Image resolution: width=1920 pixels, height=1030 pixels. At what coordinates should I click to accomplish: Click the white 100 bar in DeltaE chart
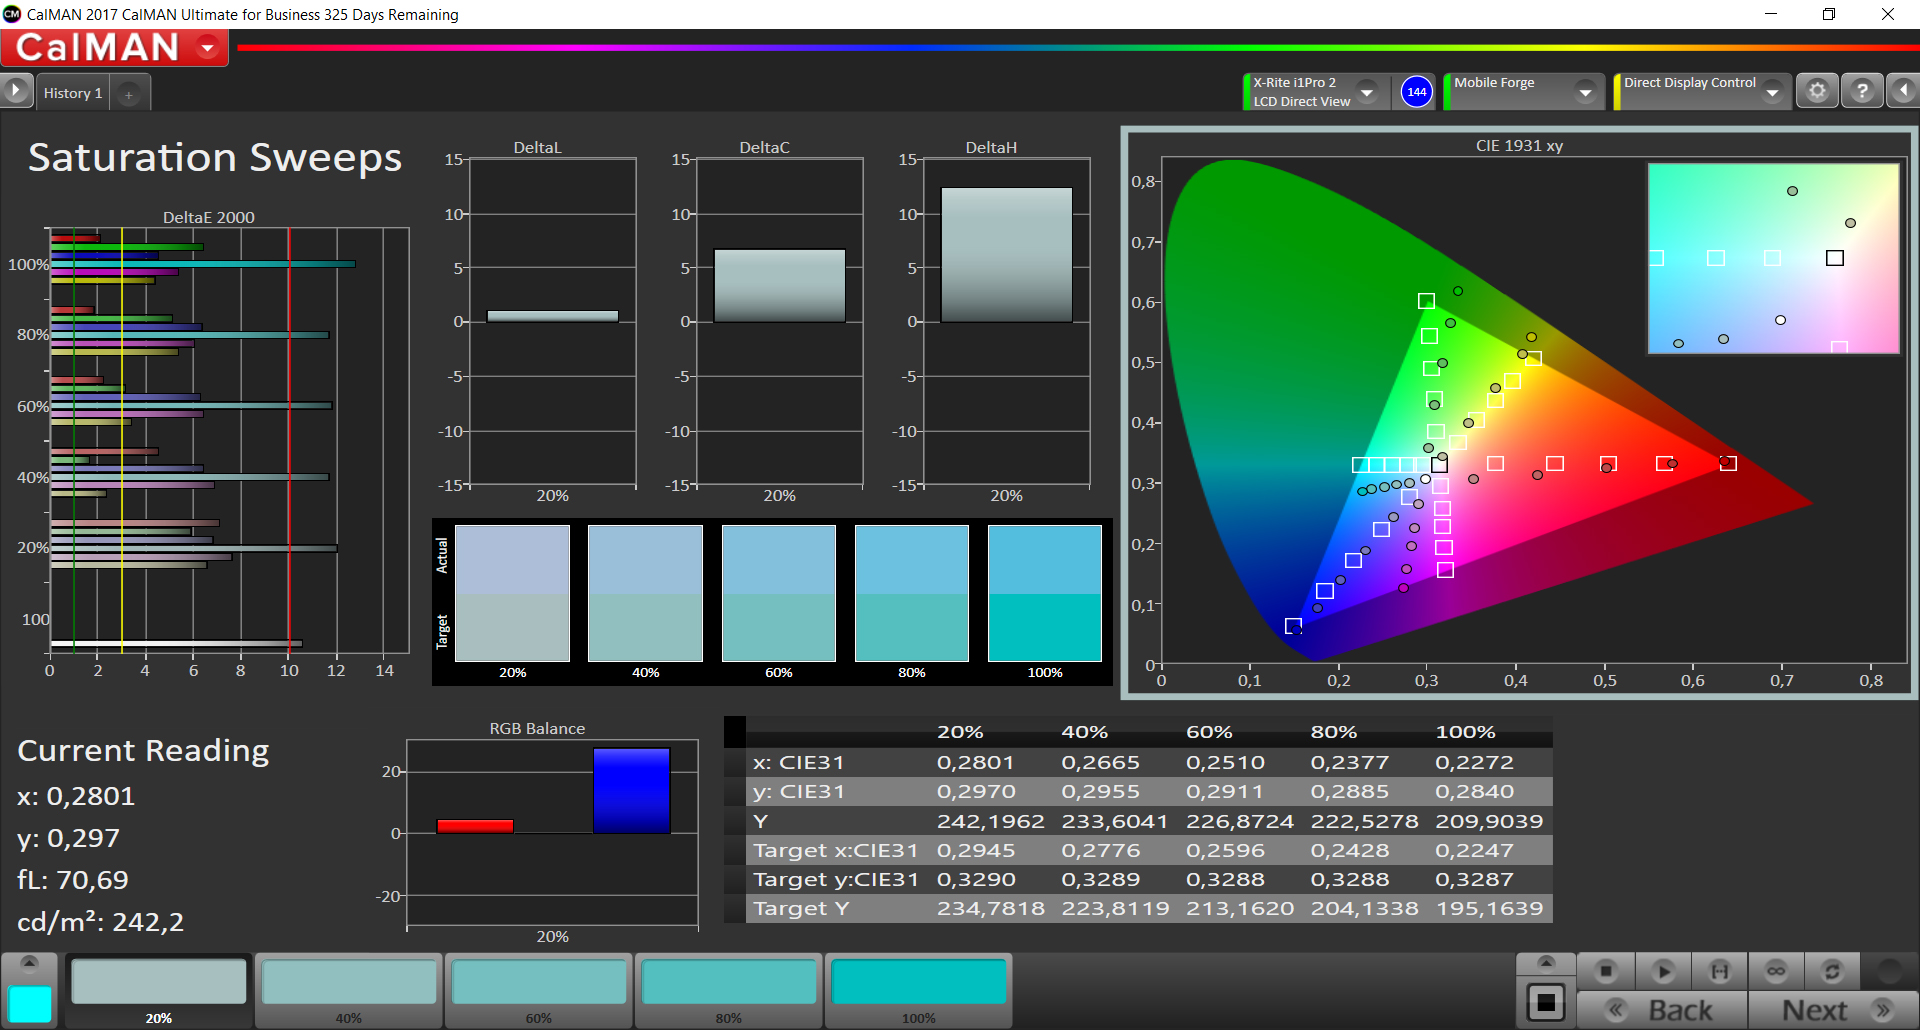point(176,643)
